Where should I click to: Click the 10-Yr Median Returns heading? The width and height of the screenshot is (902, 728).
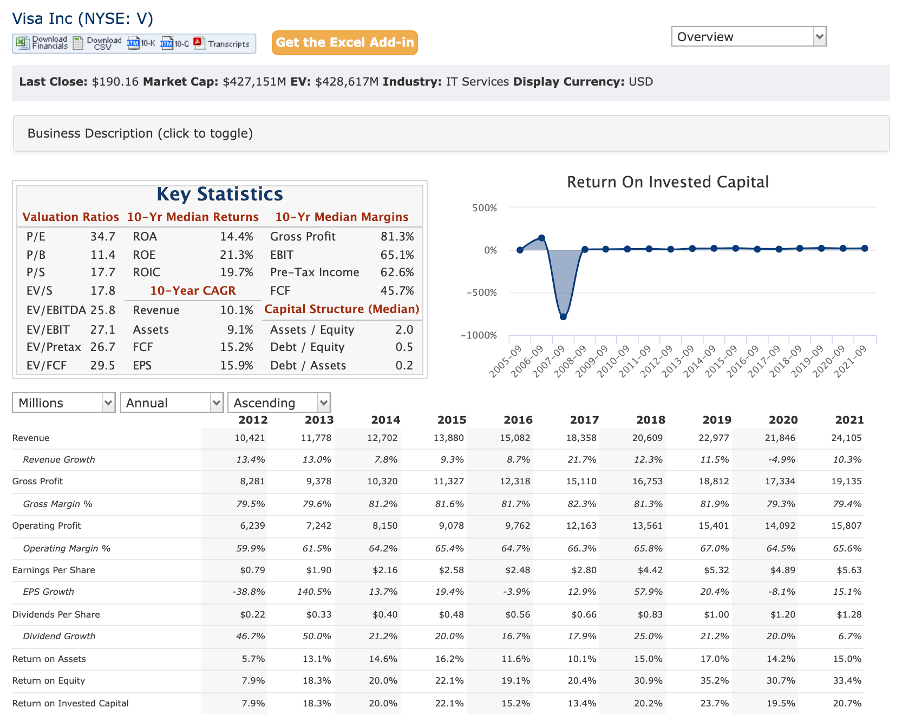(x=193, y=217)
